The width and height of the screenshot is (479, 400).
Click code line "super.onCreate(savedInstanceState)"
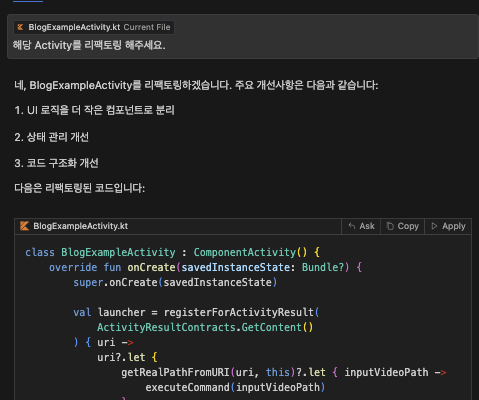coord(175,282)
